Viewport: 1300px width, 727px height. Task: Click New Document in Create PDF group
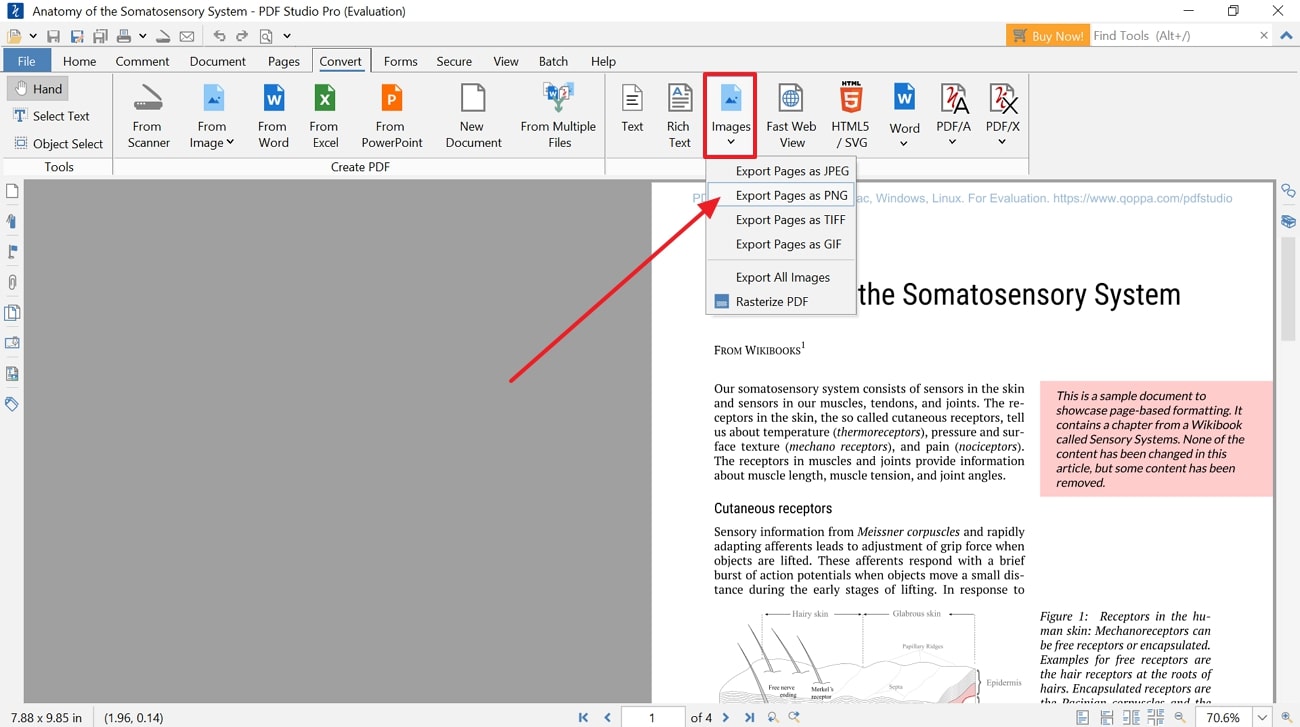point(472,116)
